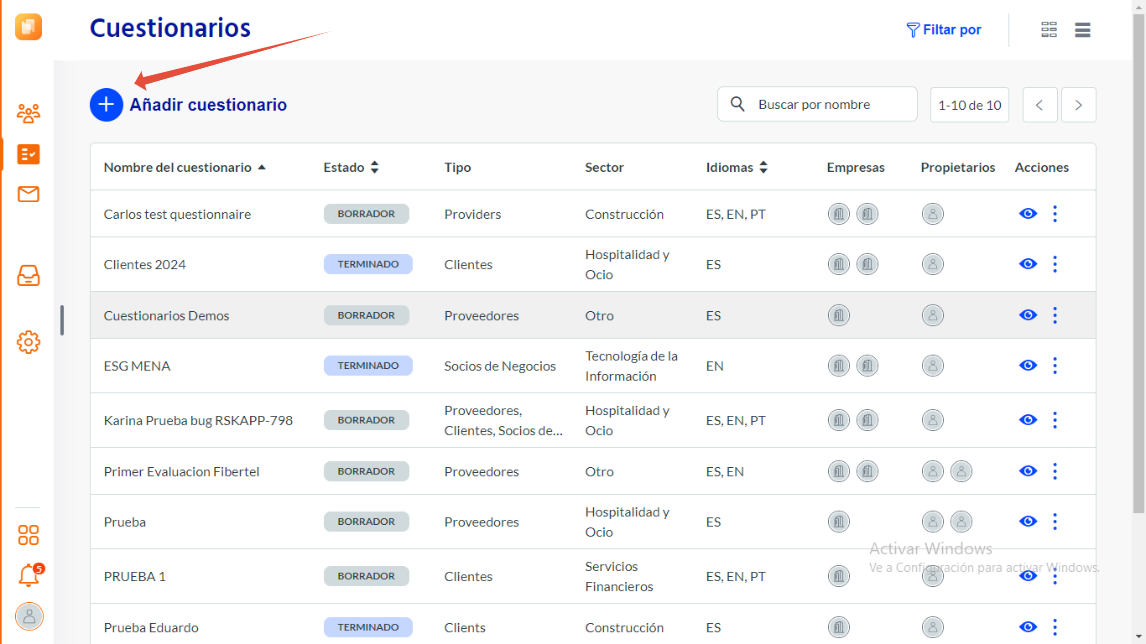
Task: View Primer Evaluacion Fibertel eye icon
Action: (1028, 471)
